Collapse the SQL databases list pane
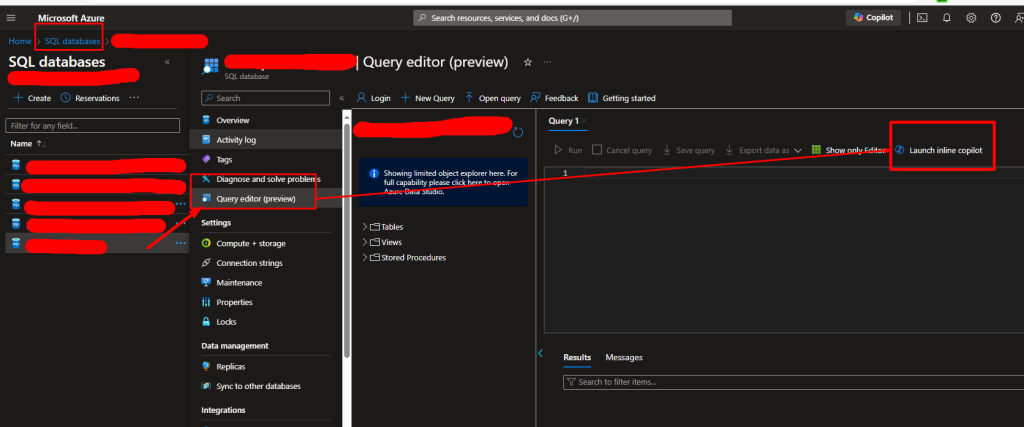 coord(167,62)
